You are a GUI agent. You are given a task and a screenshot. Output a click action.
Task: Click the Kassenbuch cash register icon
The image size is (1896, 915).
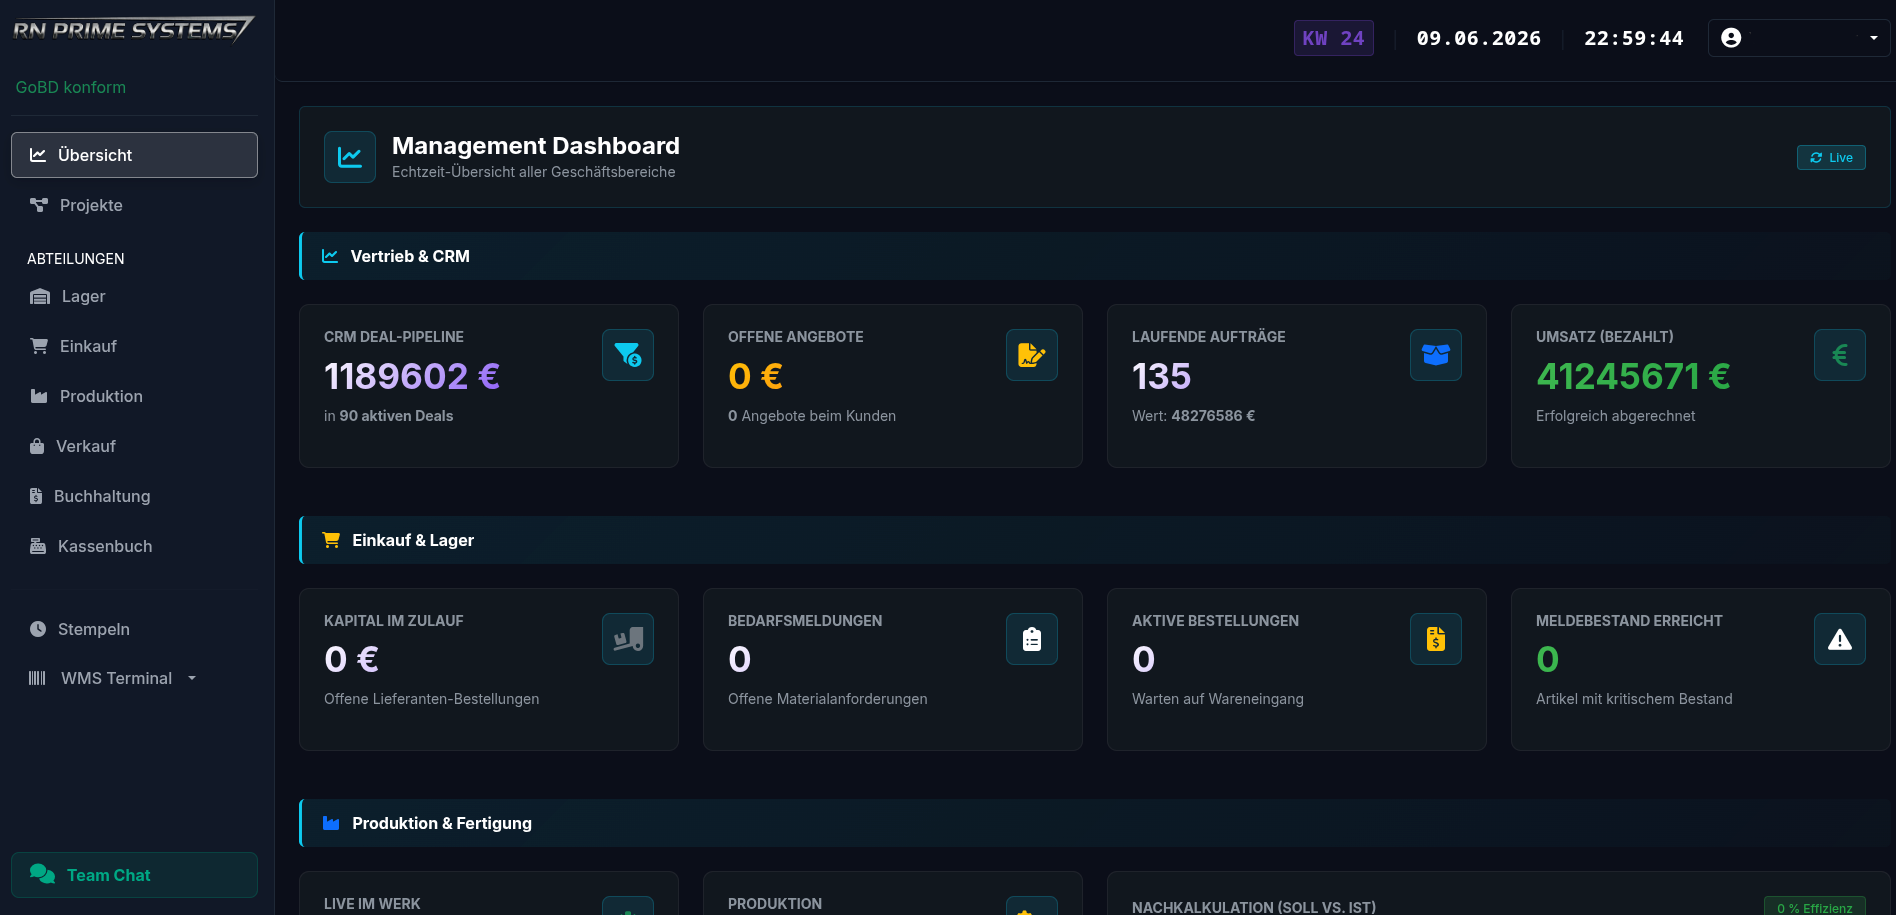tap(38, 546)
